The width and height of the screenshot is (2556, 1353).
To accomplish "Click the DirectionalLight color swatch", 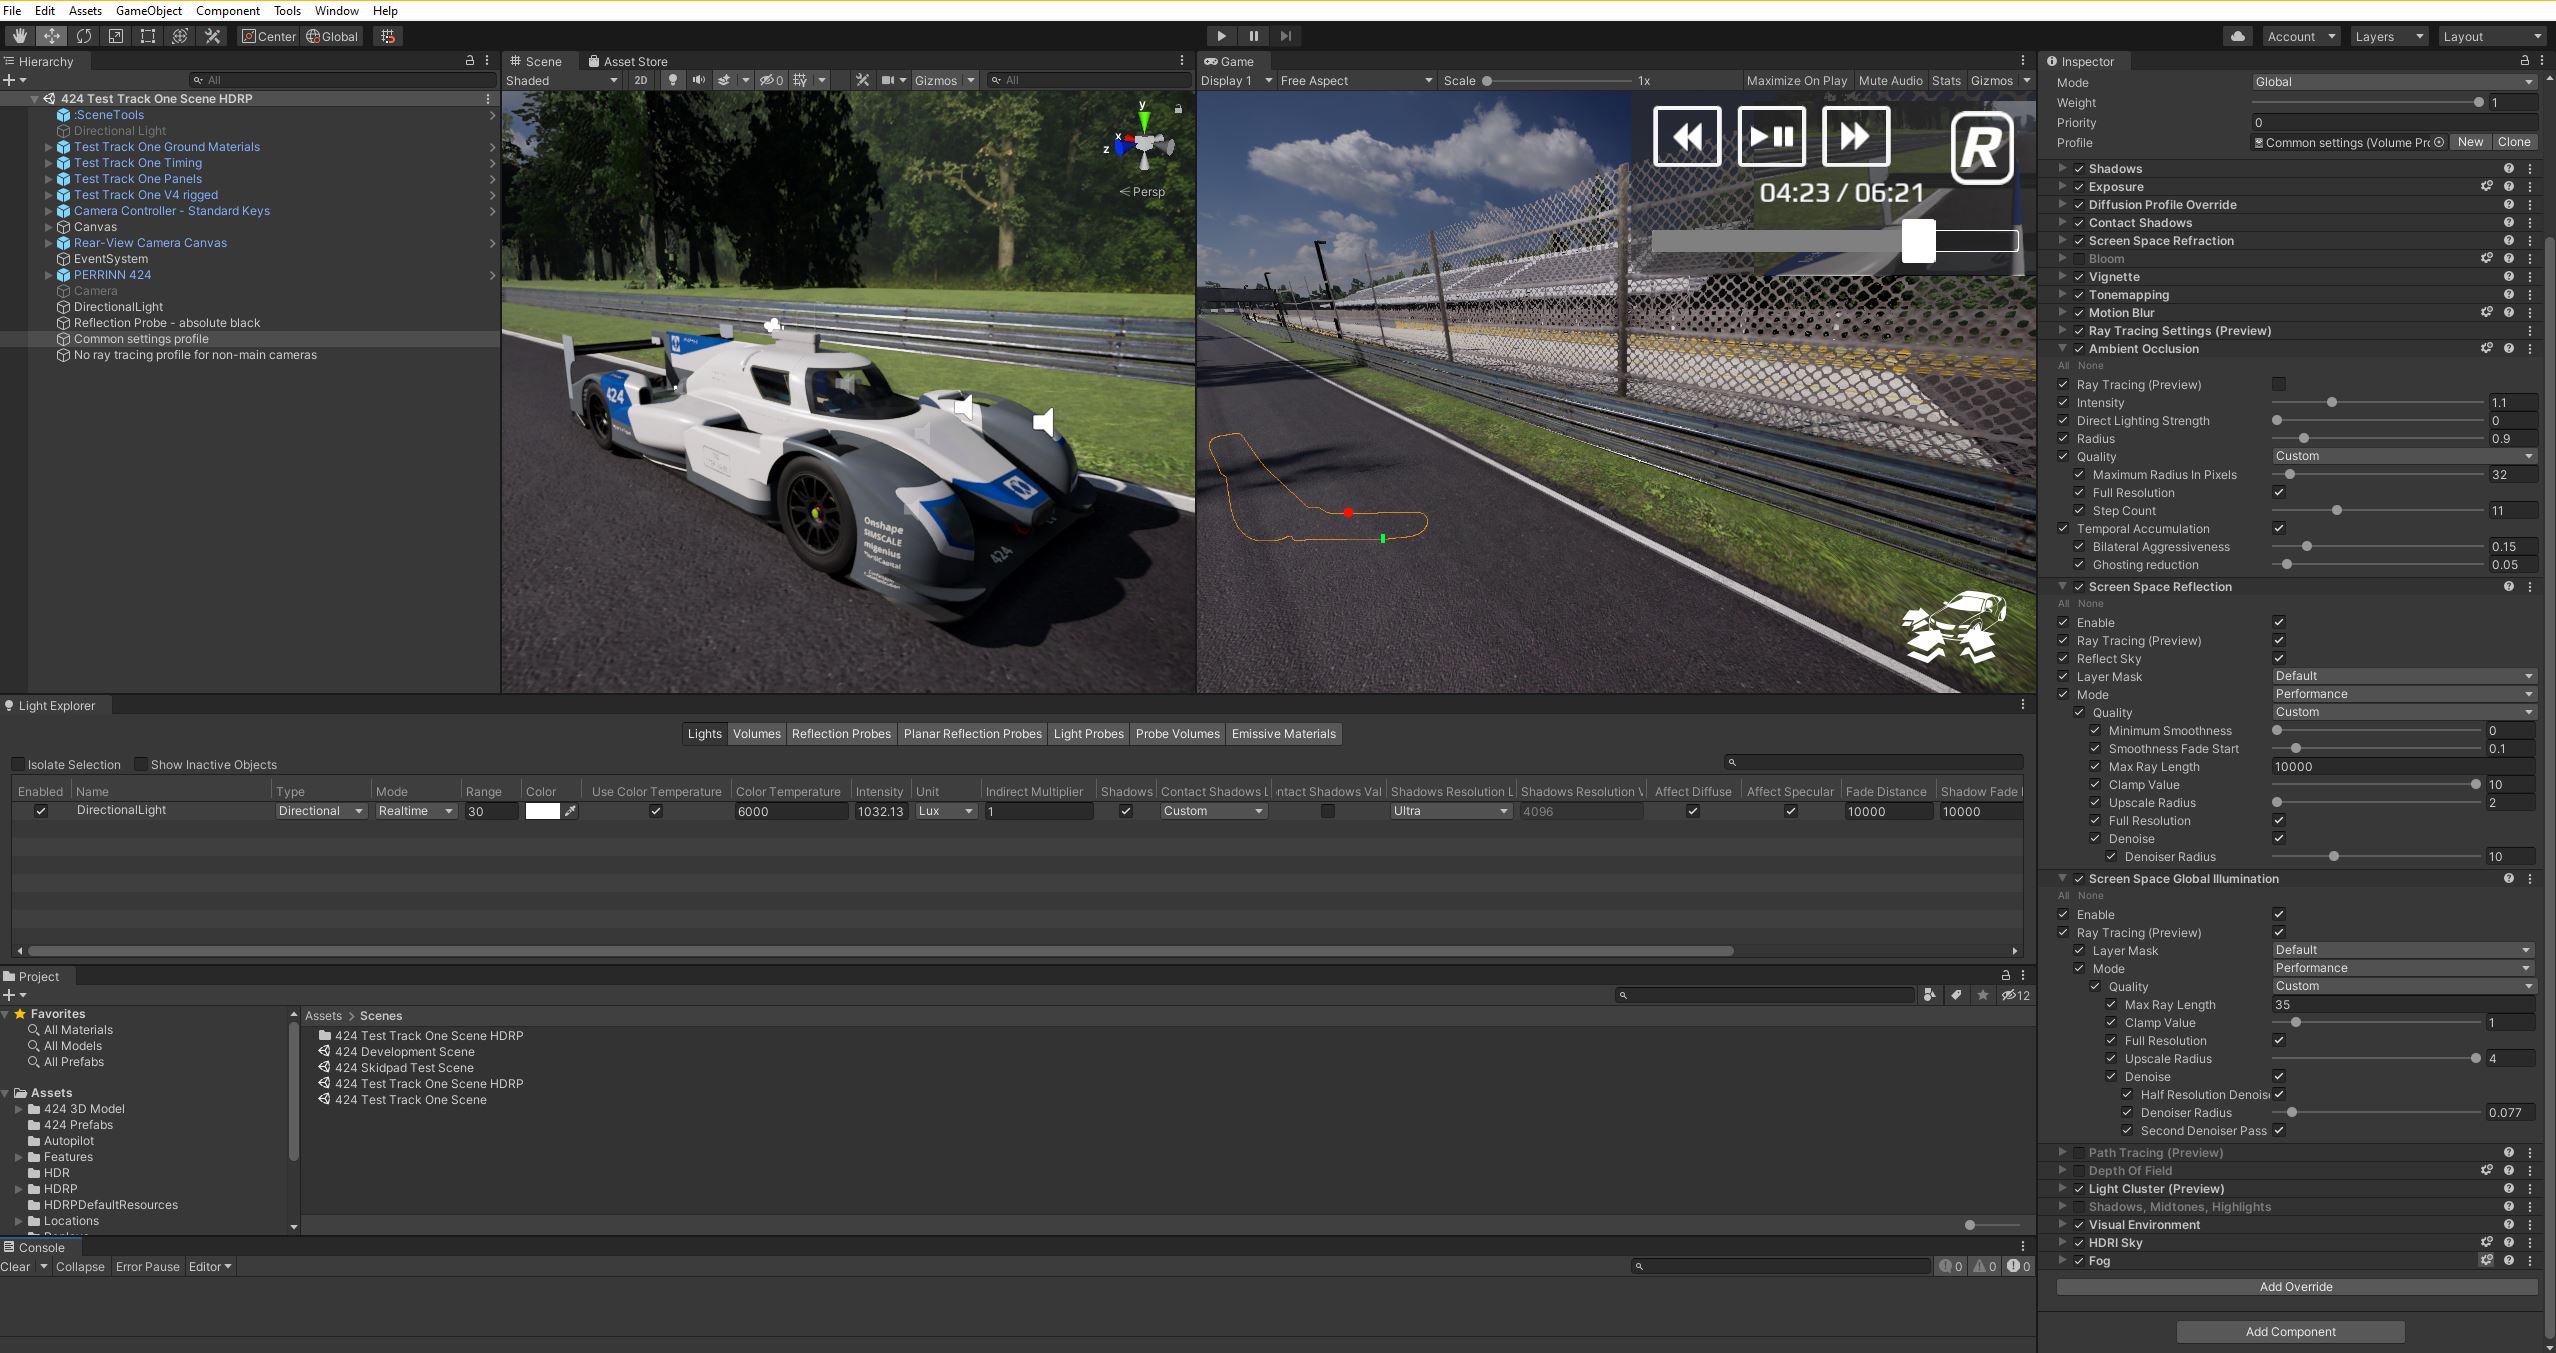I will click(542, 811).
